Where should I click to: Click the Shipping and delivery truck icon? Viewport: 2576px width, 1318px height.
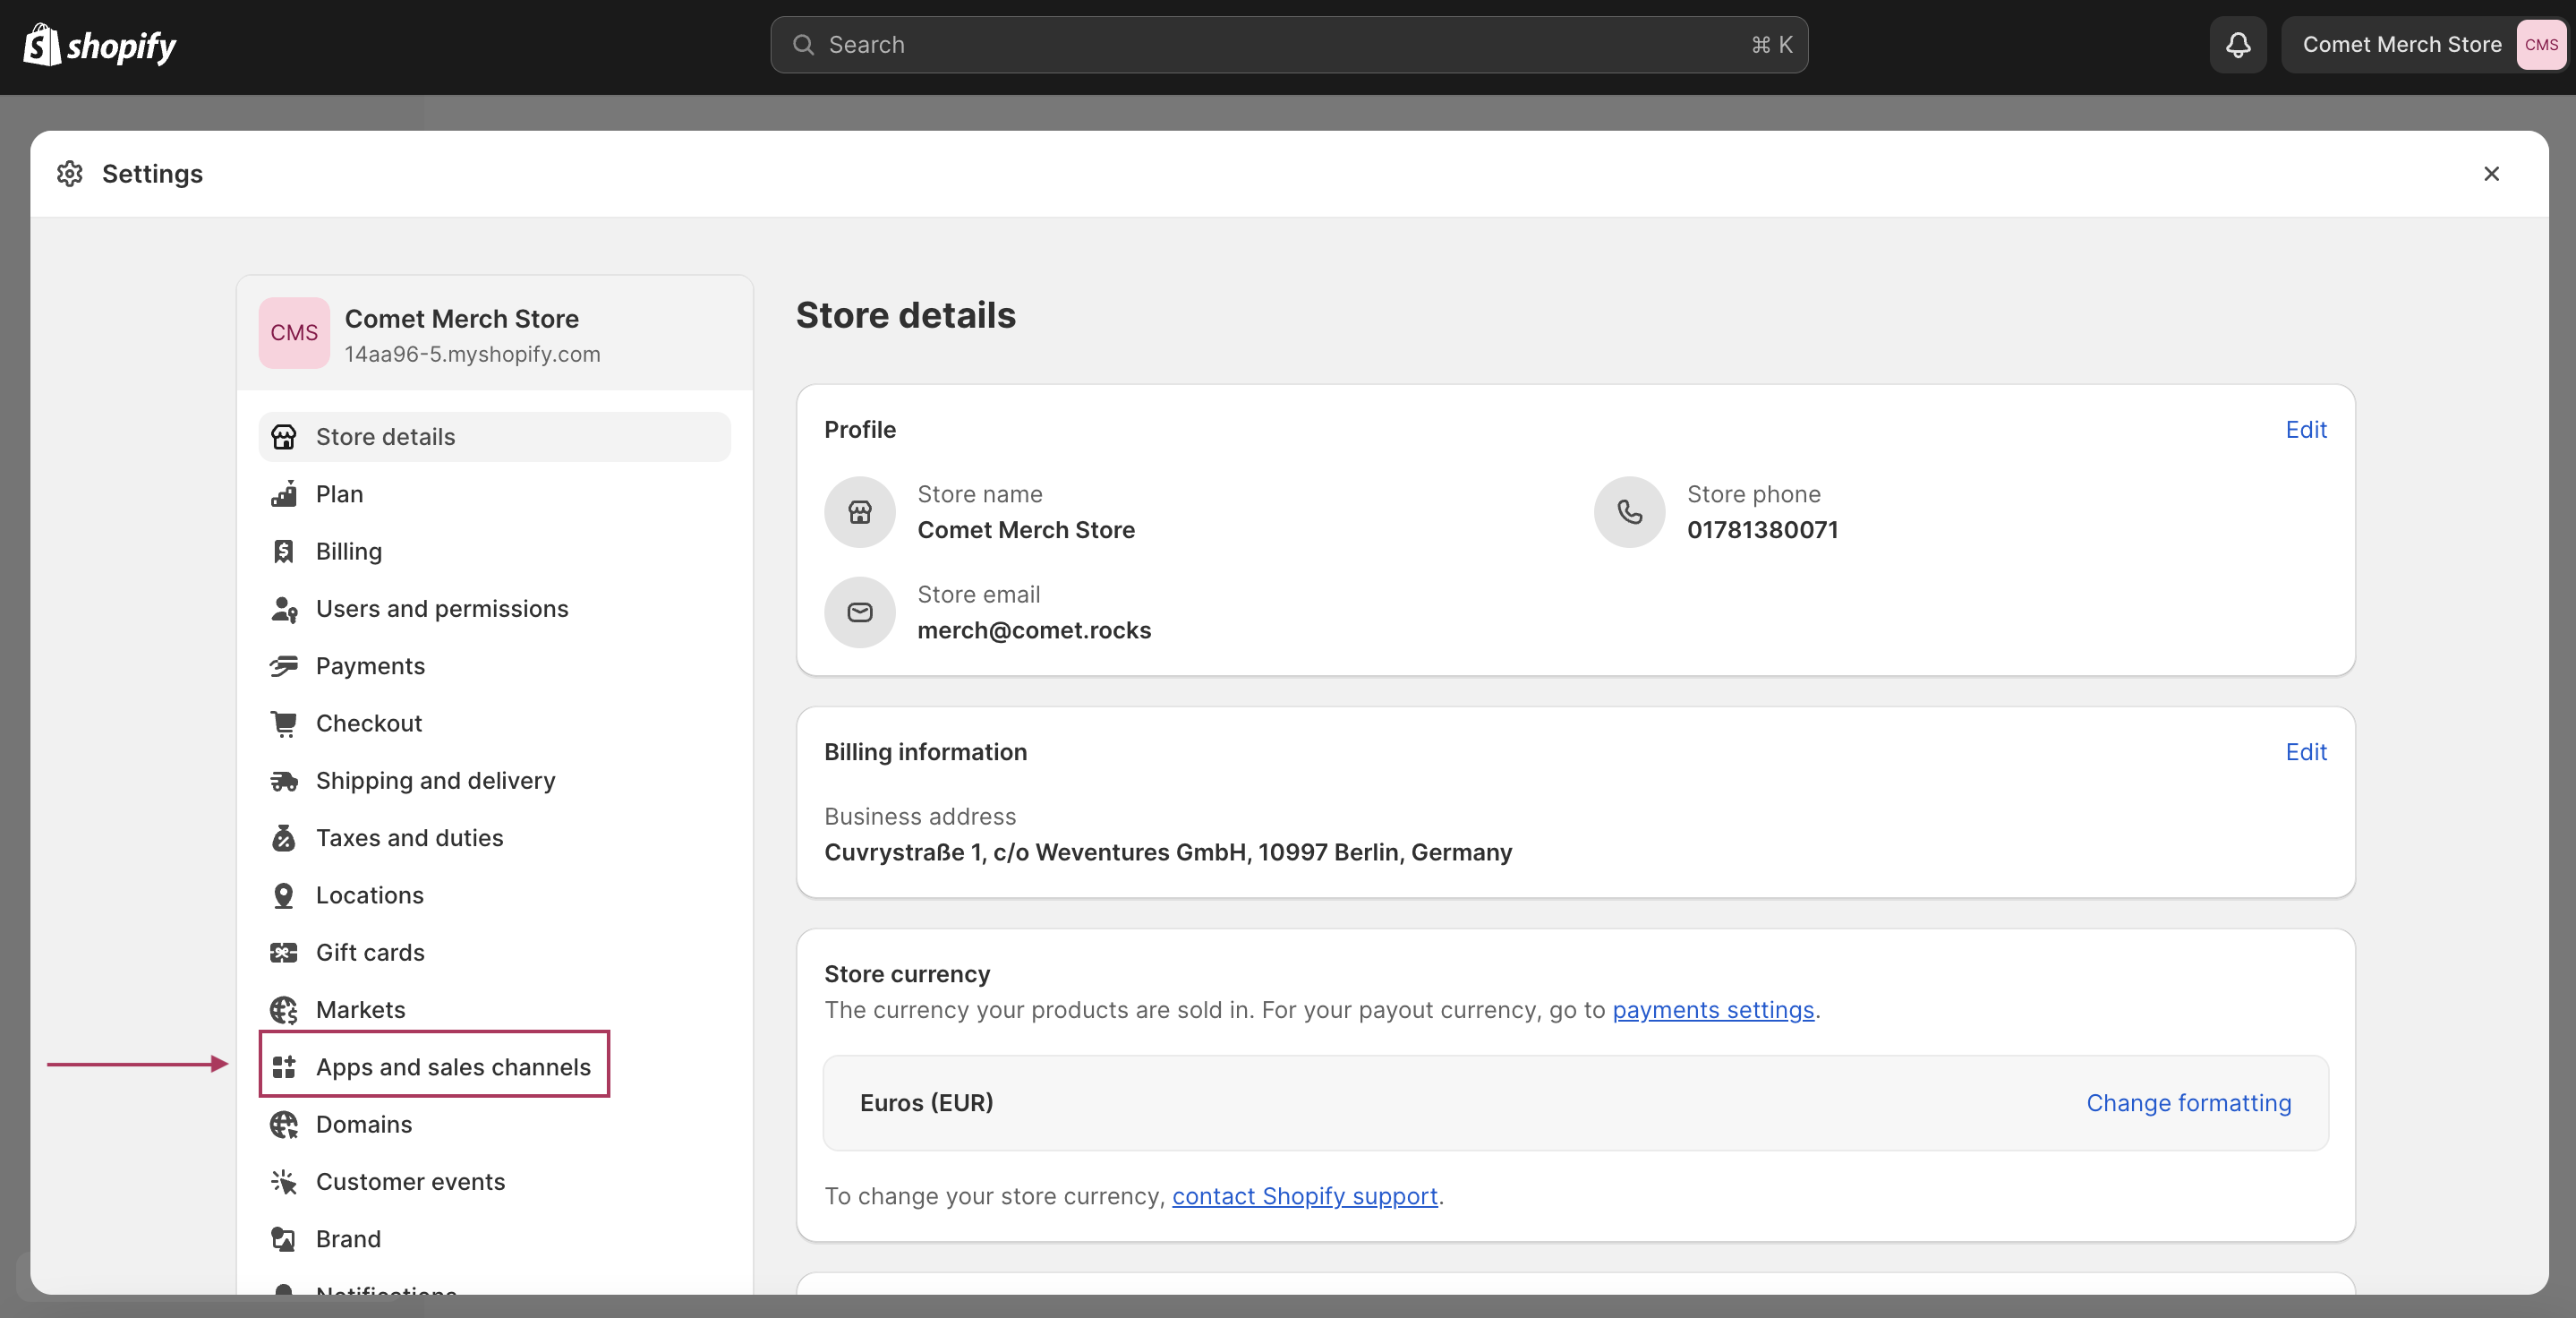pos(284,780)
